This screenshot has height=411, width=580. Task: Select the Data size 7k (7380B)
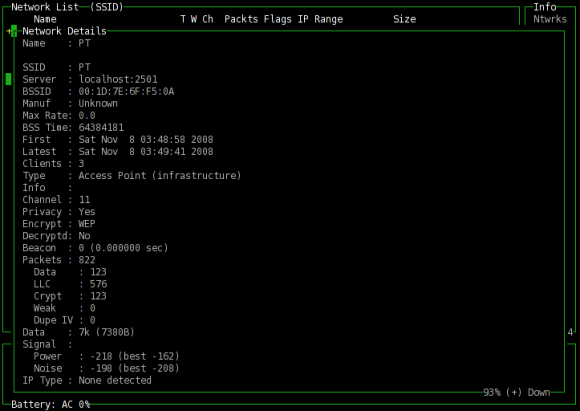click(x=107, y=332)
